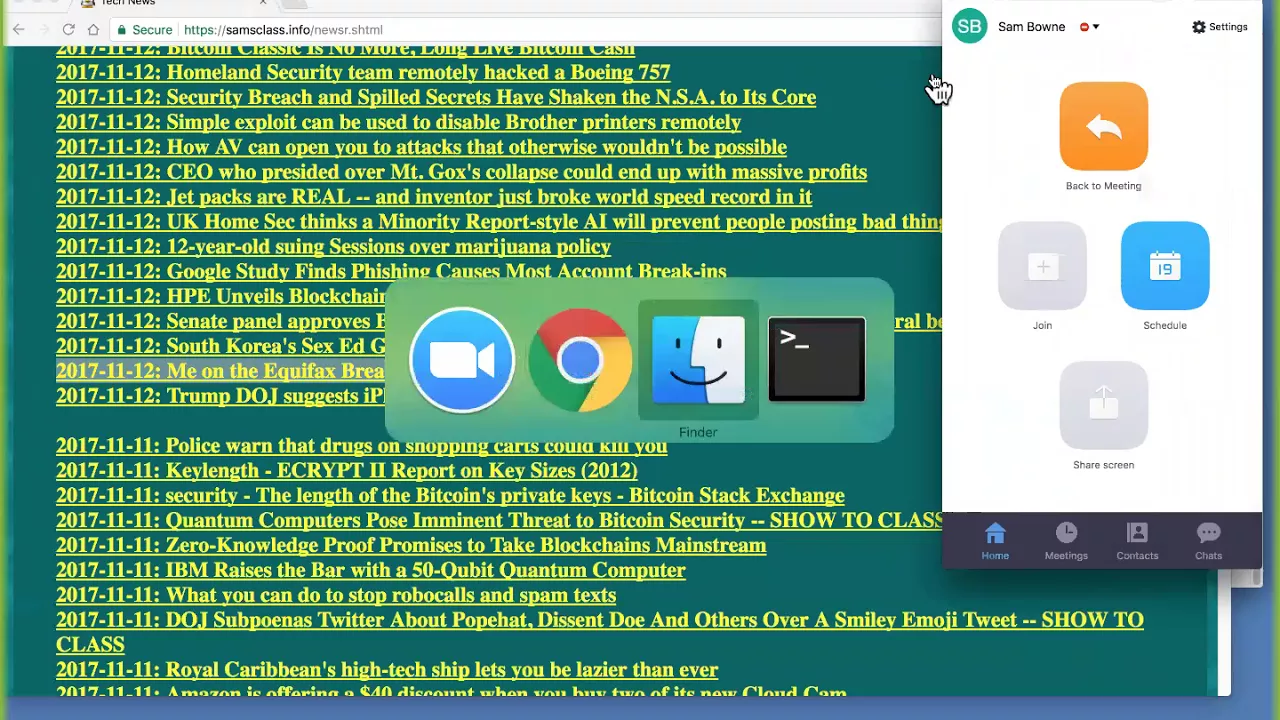1280x720 pixels.
Task: Open the N.S.A. security breach link
Action: click(x=436, y=97)
